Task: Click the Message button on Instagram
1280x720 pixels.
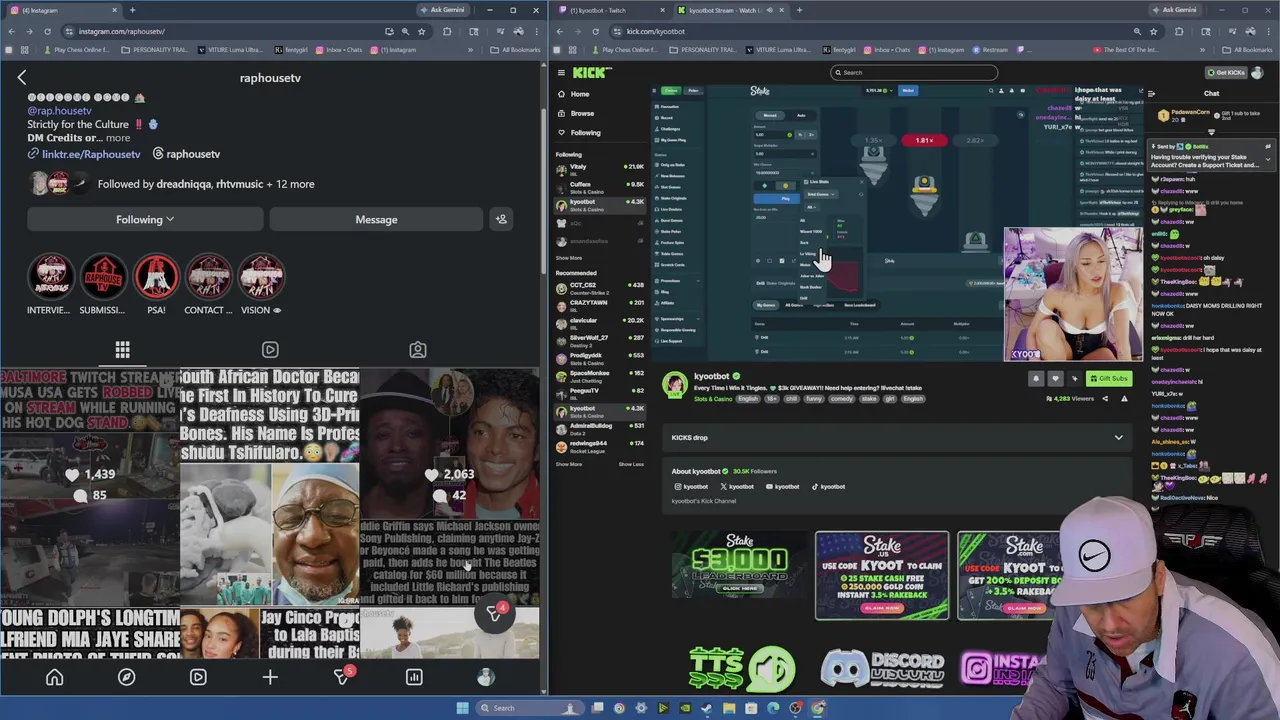Action: click(x=376, y=219)
